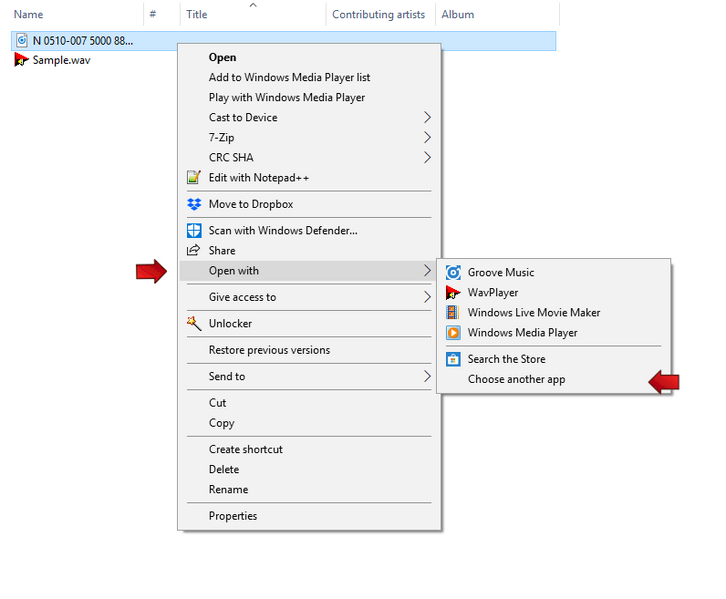Expand the Give access to arrow

[427, 297]
